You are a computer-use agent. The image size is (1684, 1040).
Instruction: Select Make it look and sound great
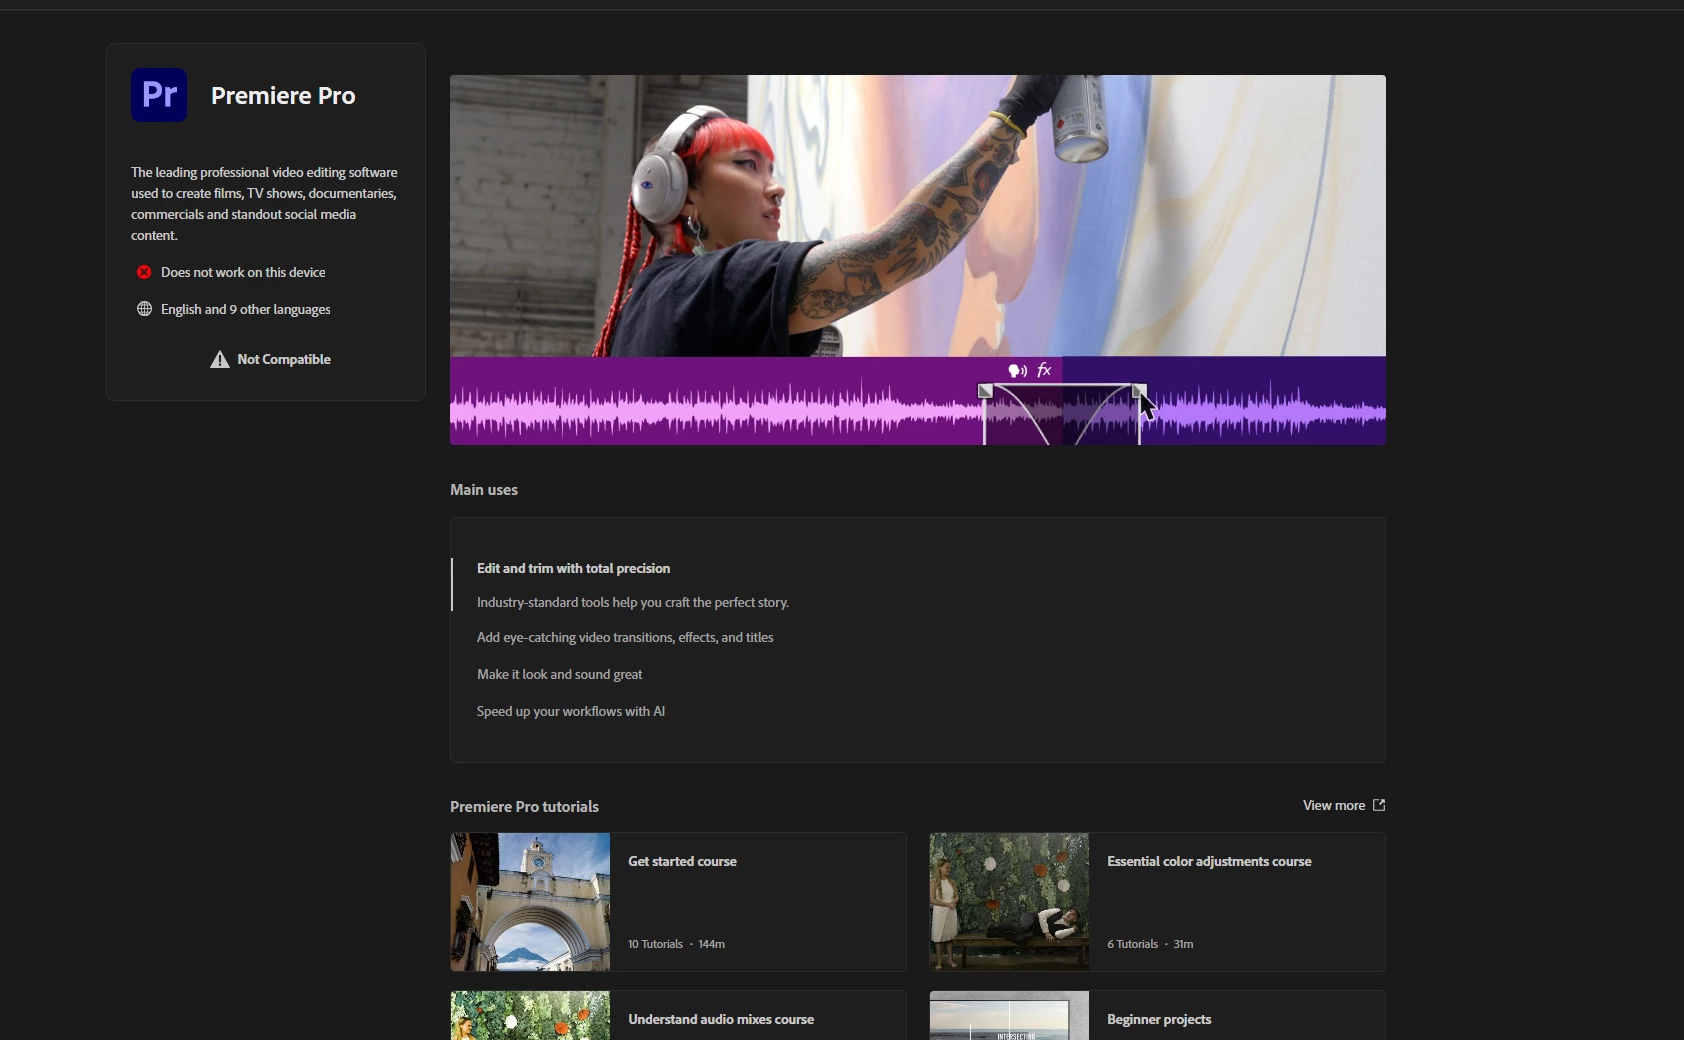click(x=559, y=674)
